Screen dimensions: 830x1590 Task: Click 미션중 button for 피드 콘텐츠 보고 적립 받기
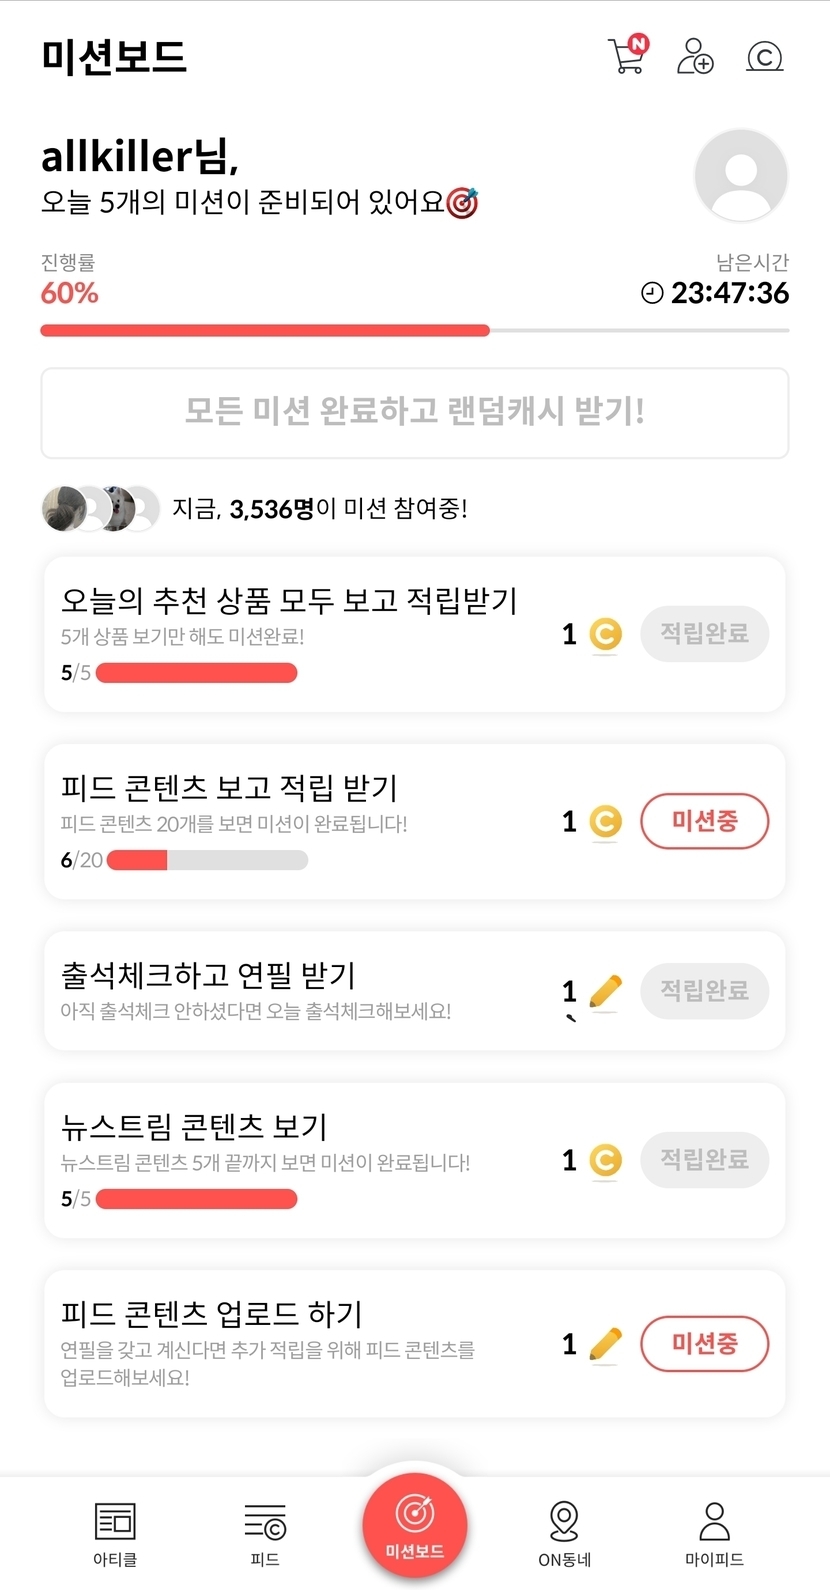tap(704, 822)
